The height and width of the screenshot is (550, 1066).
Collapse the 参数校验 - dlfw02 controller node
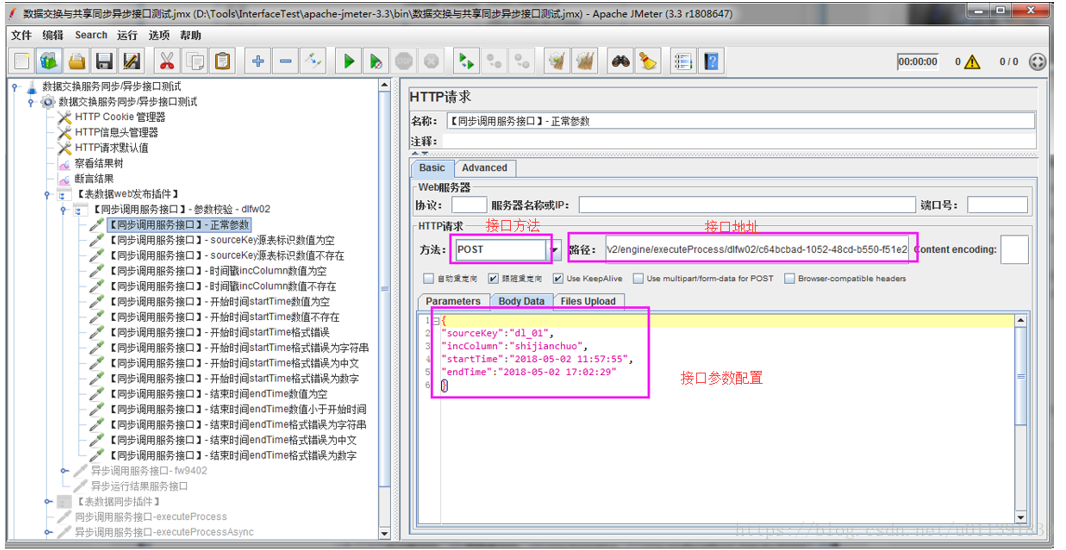click(63, 209)
